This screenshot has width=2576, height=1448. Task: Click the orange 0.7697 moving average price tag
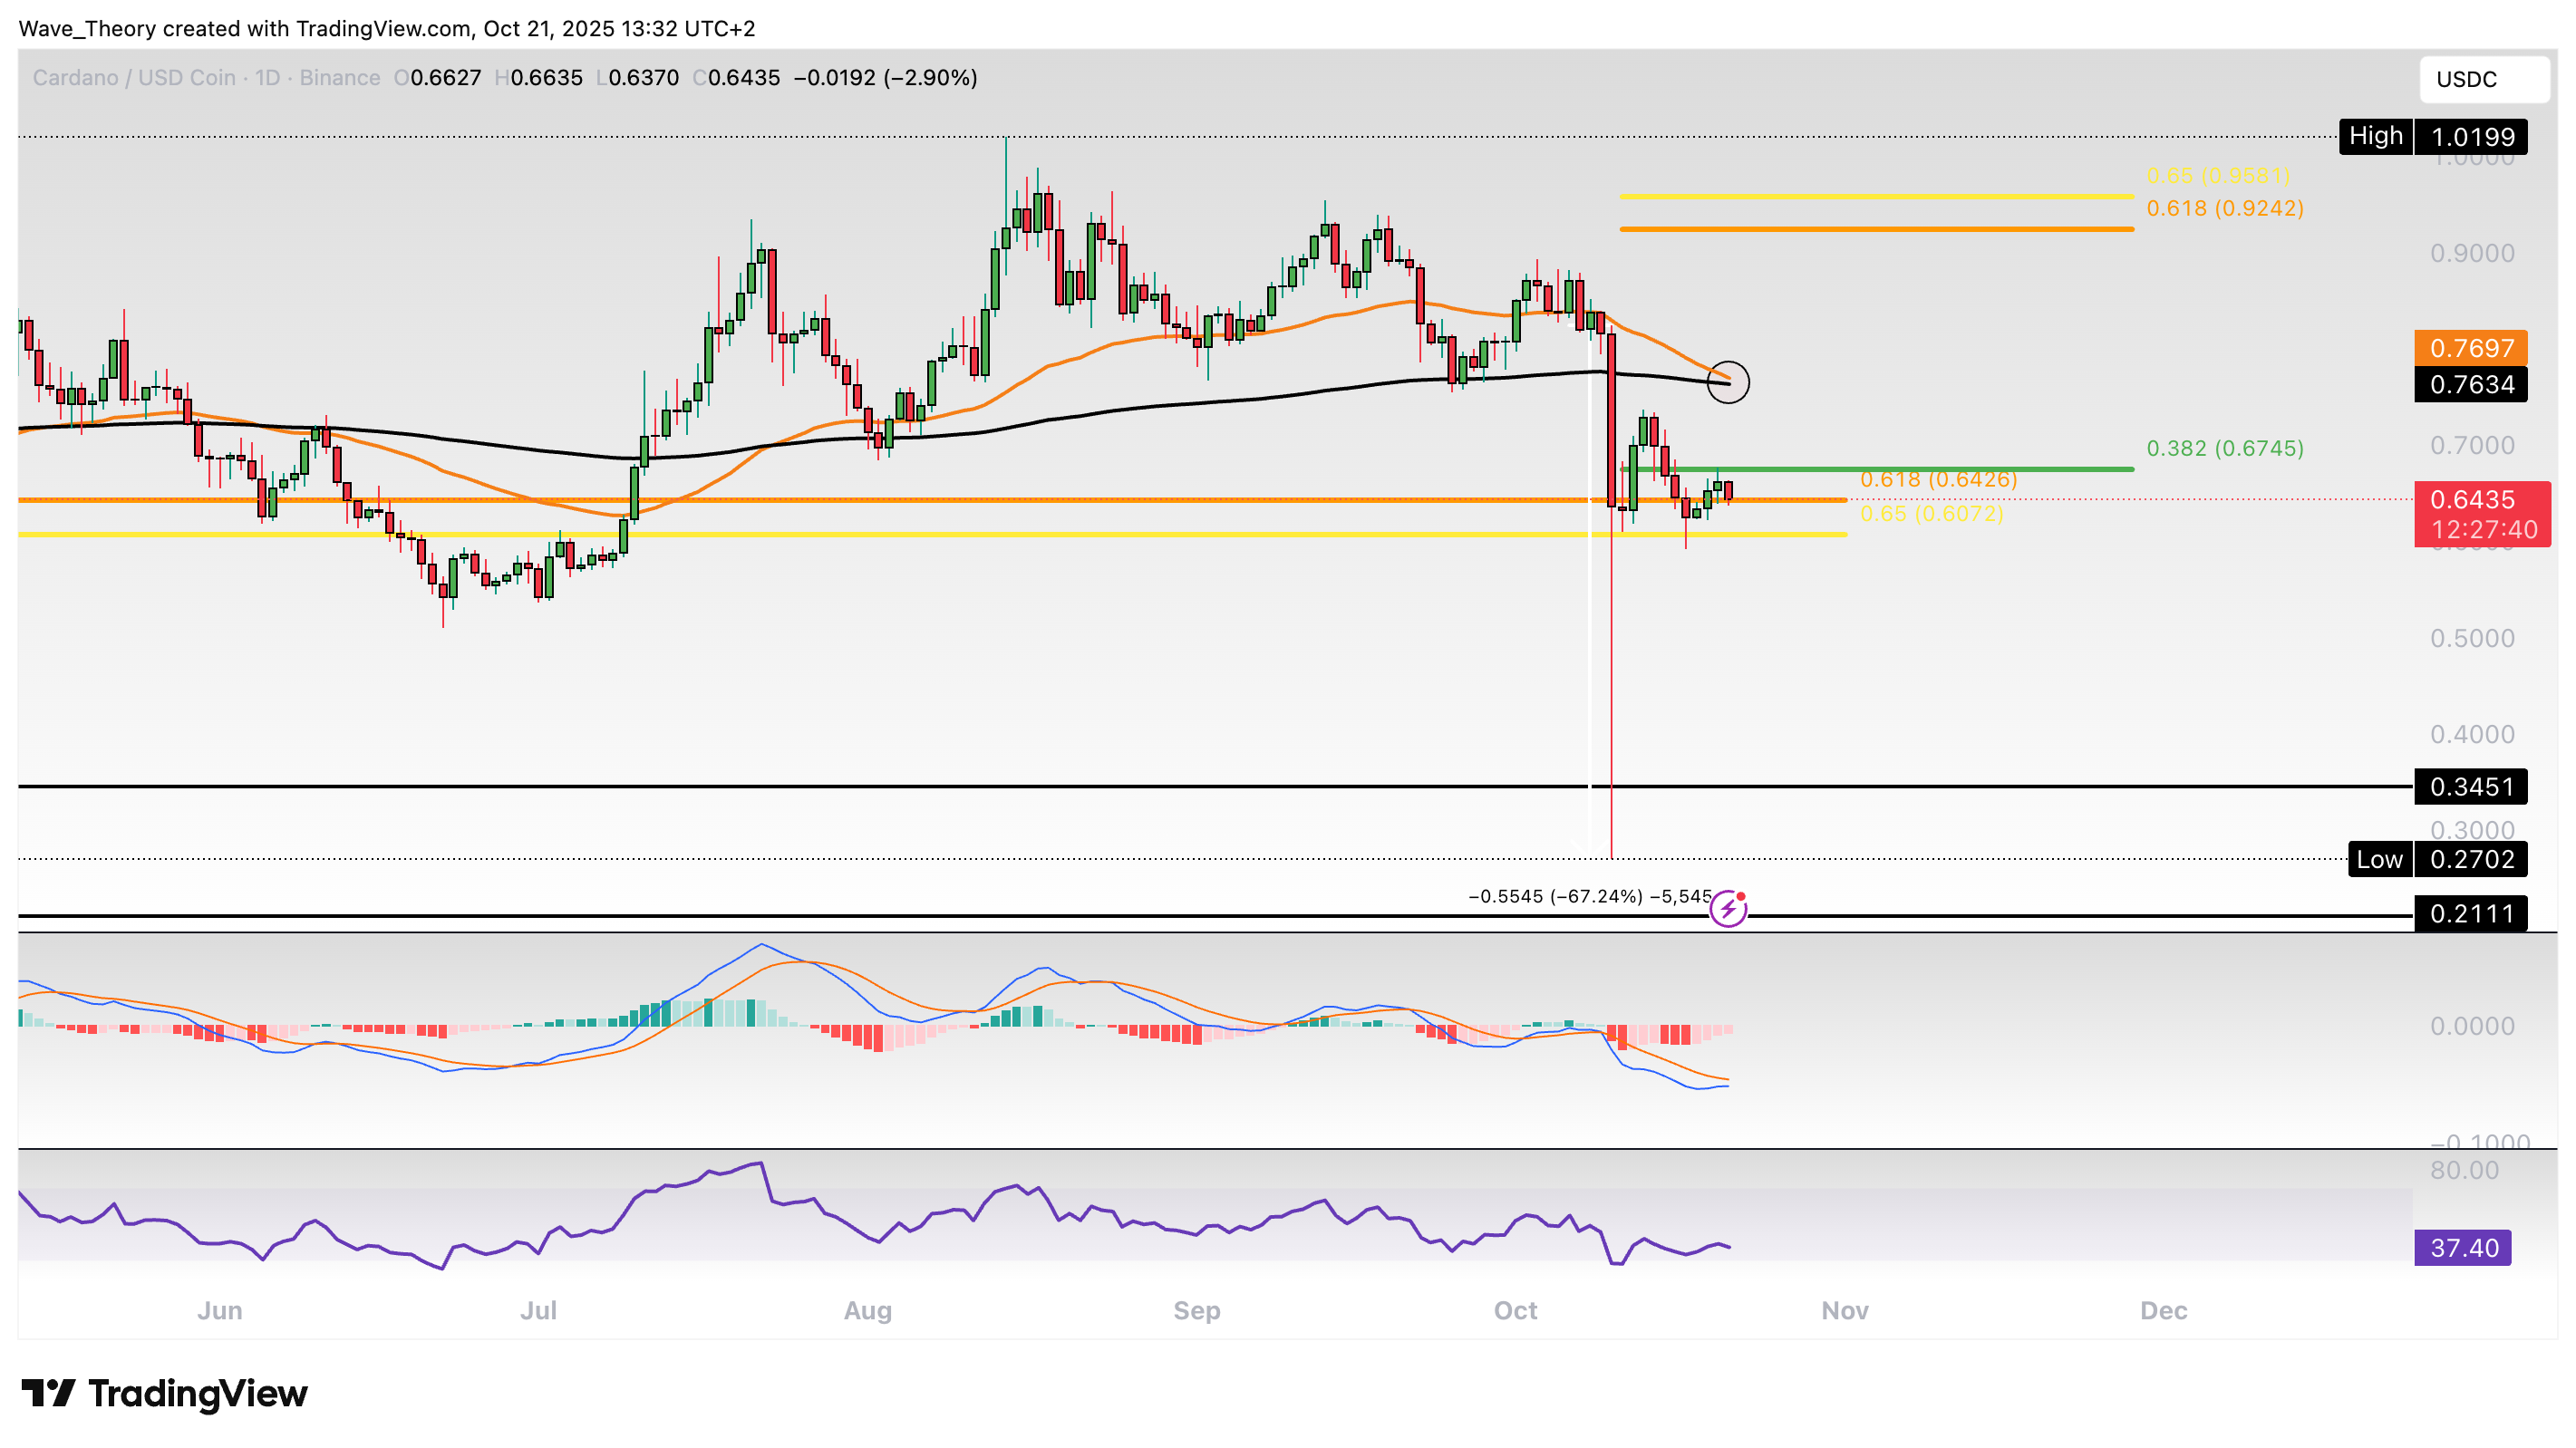click(2471, 348)
